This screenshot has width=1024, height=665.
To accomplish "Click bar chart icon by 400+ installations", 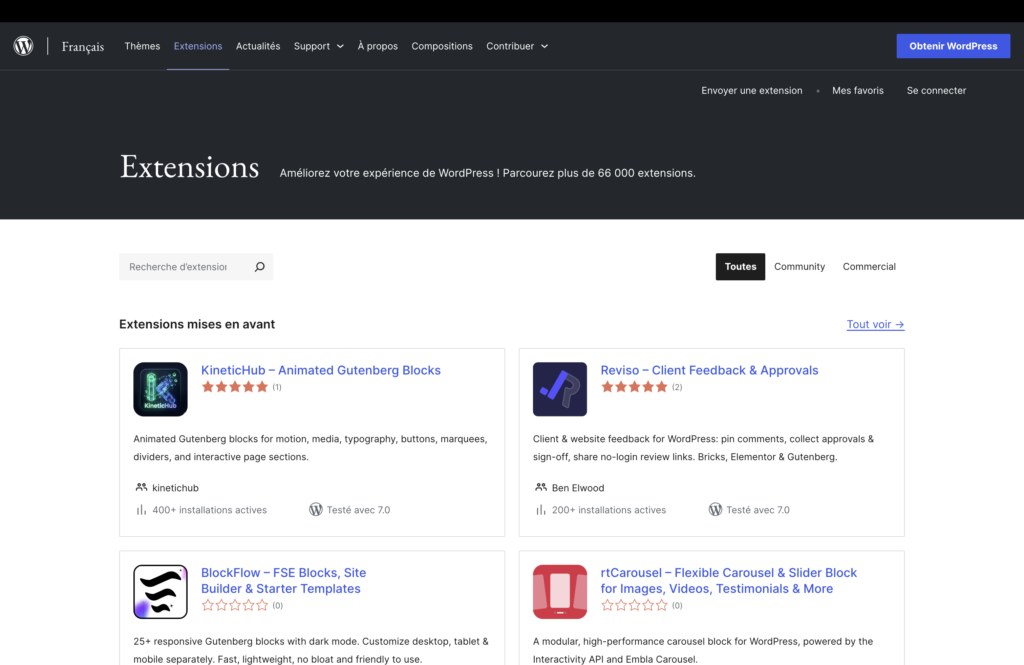I will pos(141,510).
